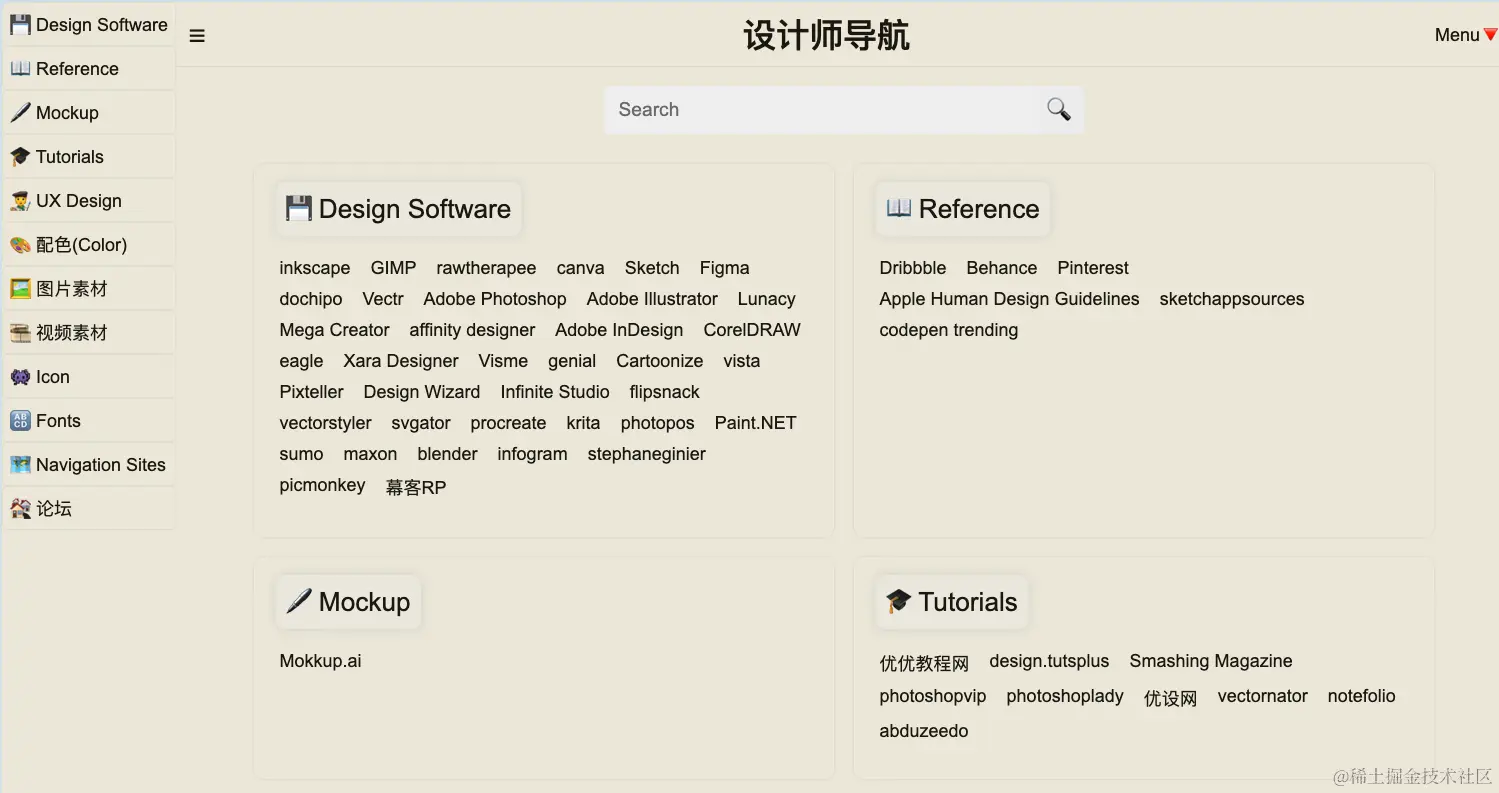Select Tutorials in the sidebar
The image size is (1499, 793).
click(x=89, y=157)
